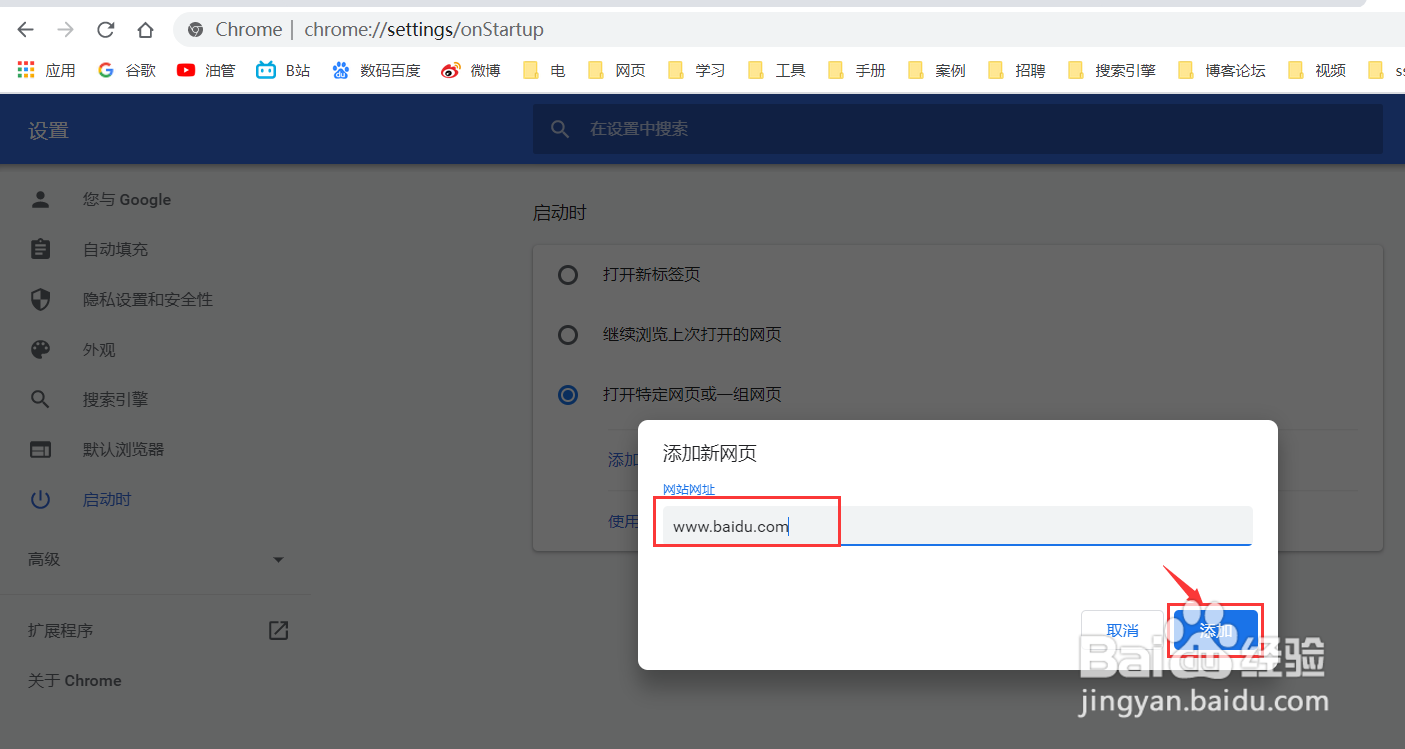Open the 视频 bookmark folder

pyautogui.click(x=1317, y=70)
